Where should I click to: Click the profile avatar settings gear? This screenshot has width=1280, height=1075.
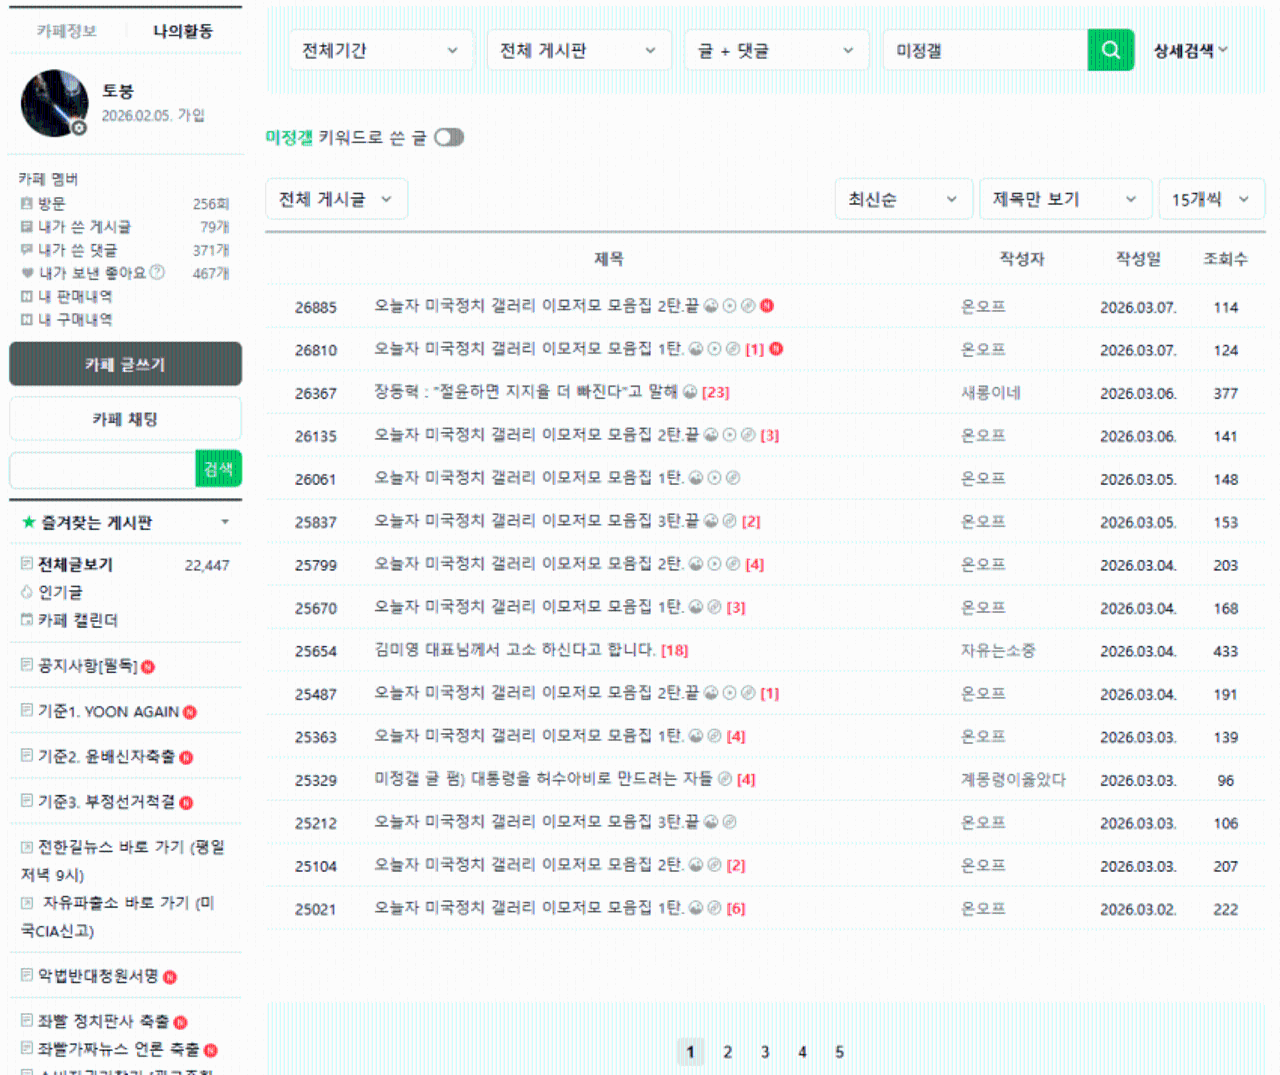click(x=79, y=127)
